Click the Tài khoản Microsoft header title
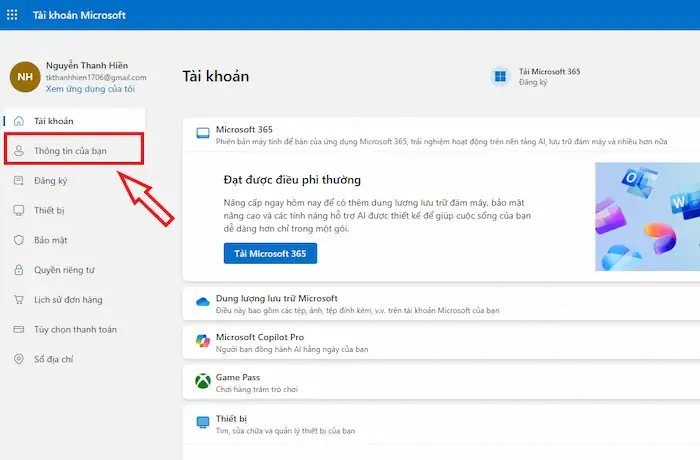Screen dimensions: 700x460 tap(79, 15)
